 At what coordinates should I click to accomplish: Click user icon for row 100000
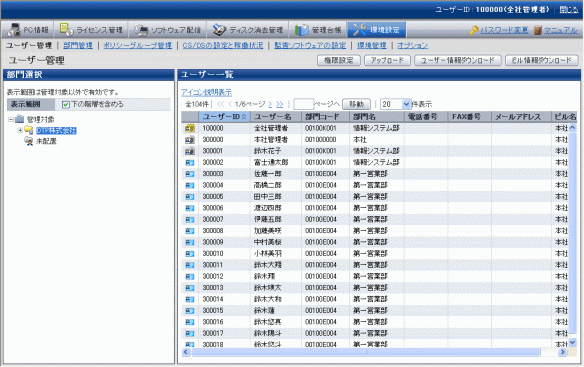[190, 129]
